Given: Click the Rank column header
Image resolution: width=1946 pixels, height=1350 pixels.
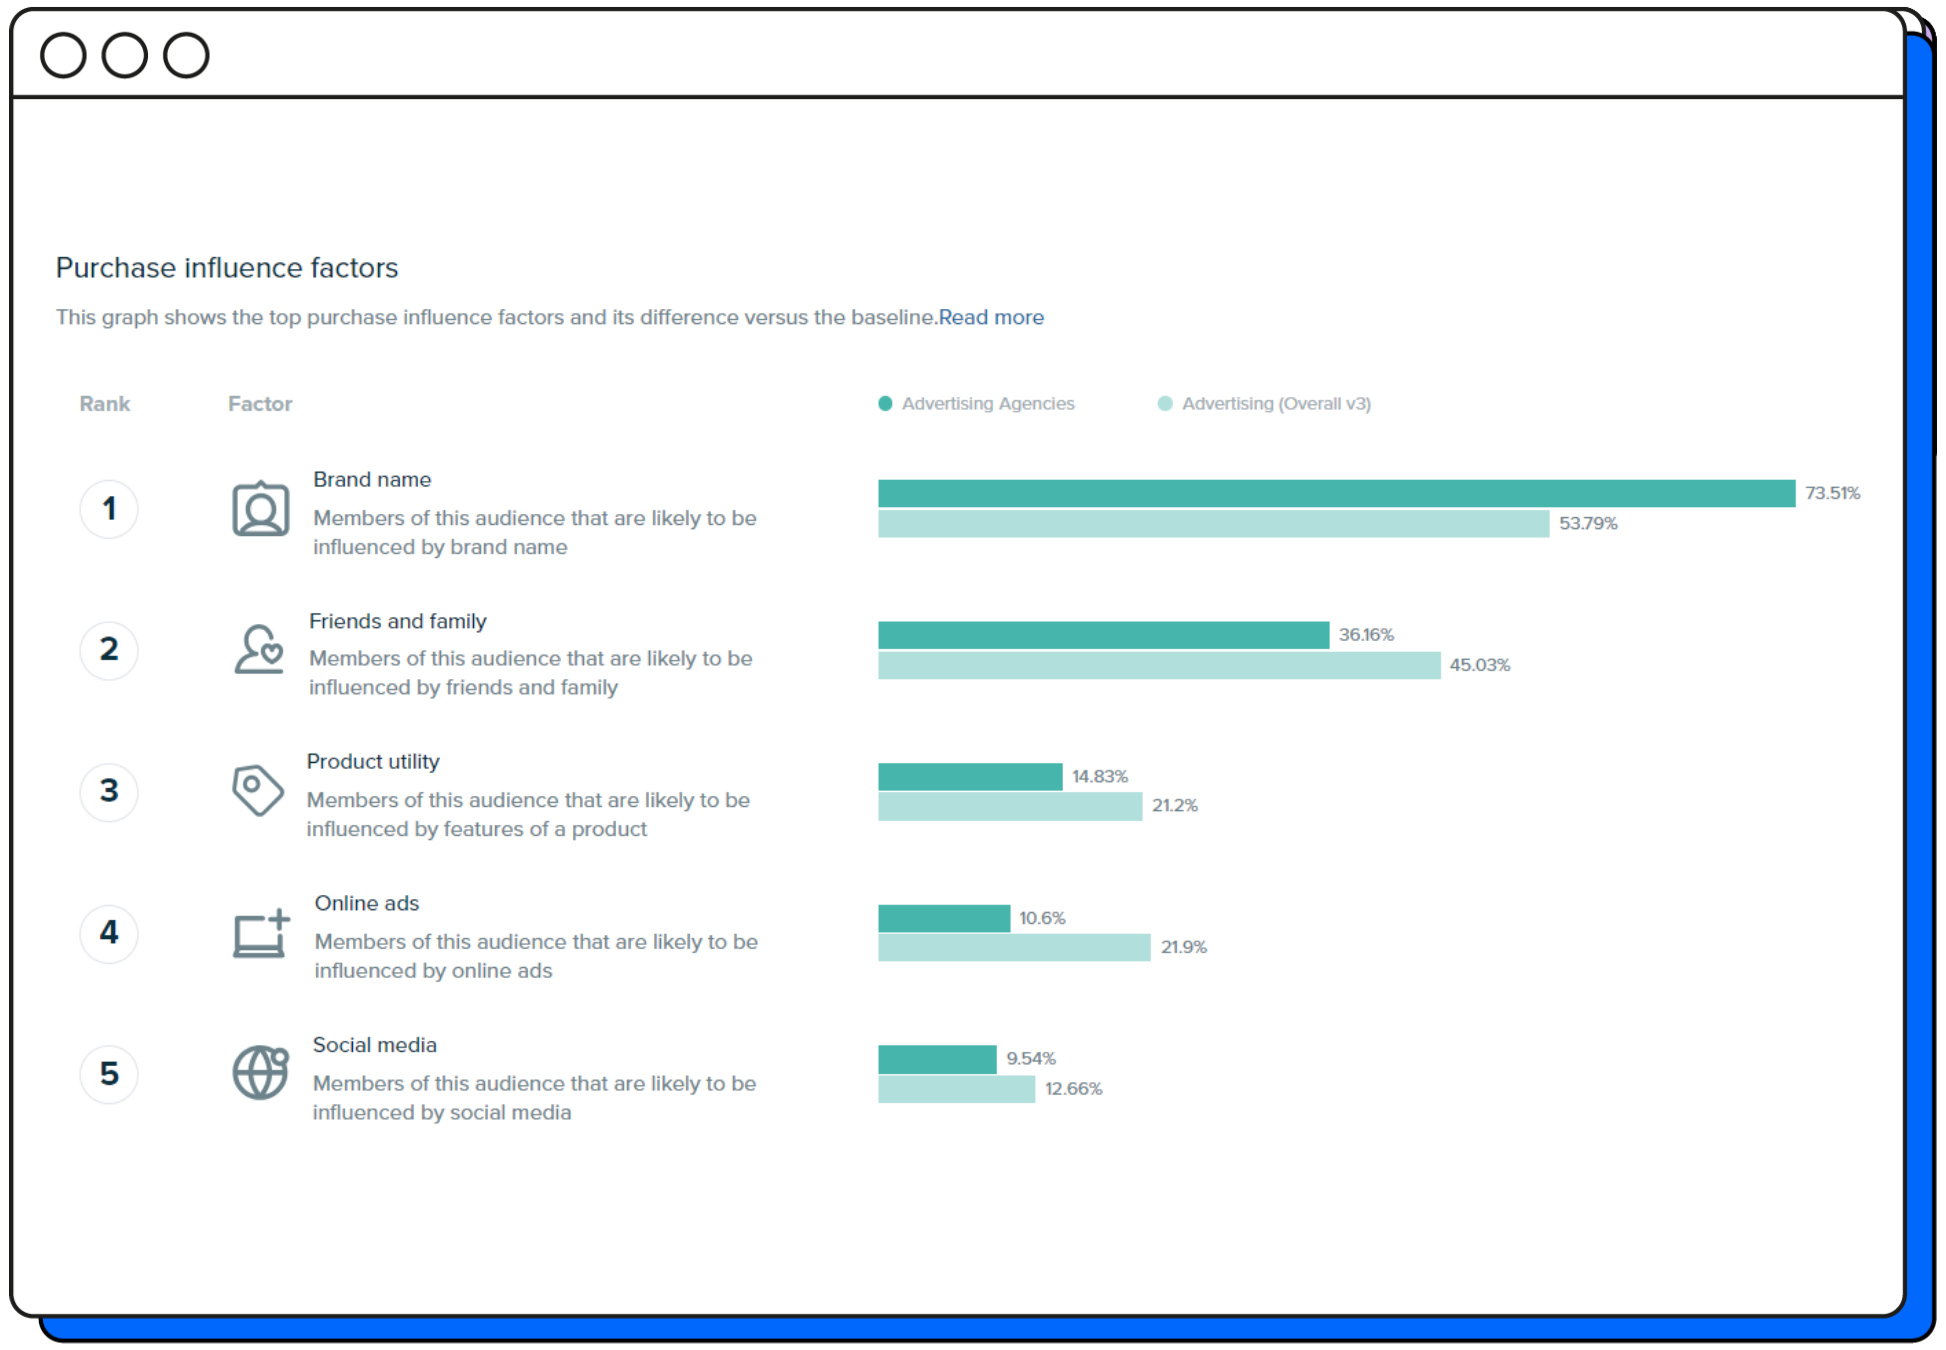Looking at the screenshot, I should [105, 404].
